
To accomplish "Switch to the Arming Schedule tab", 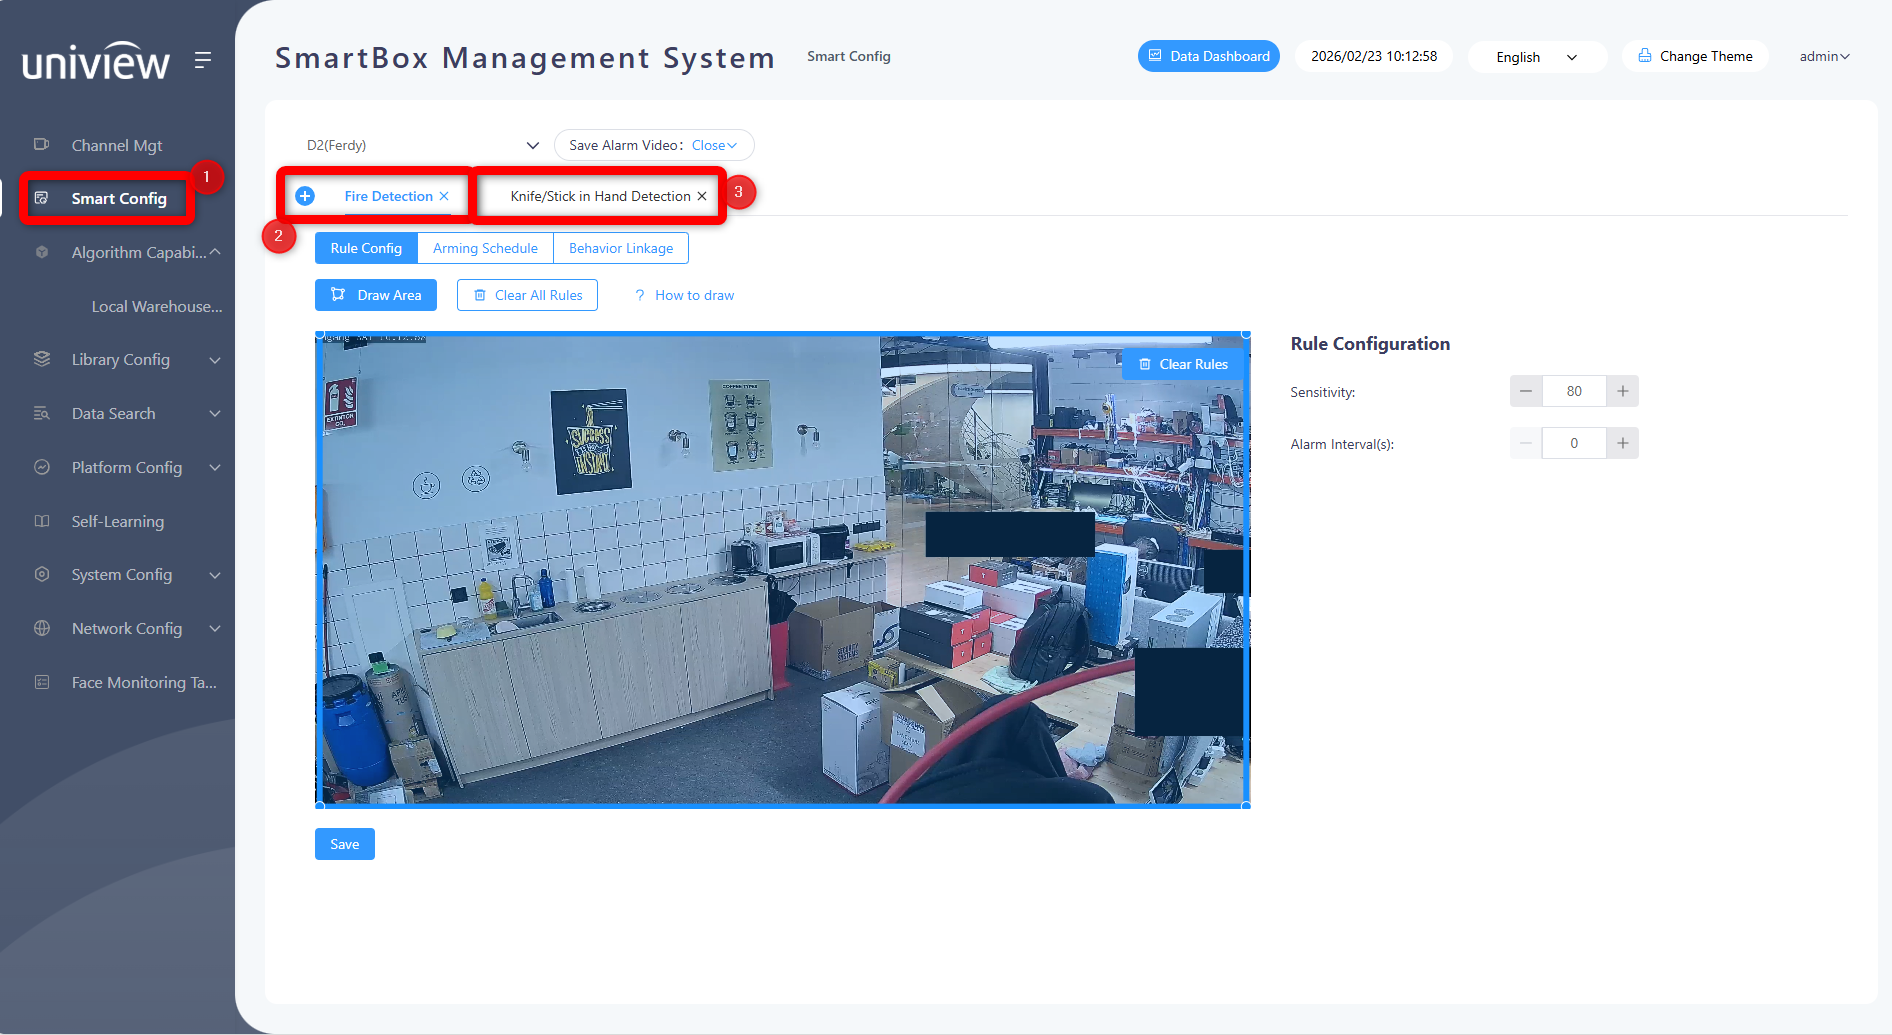I will (x=485, y=248).
